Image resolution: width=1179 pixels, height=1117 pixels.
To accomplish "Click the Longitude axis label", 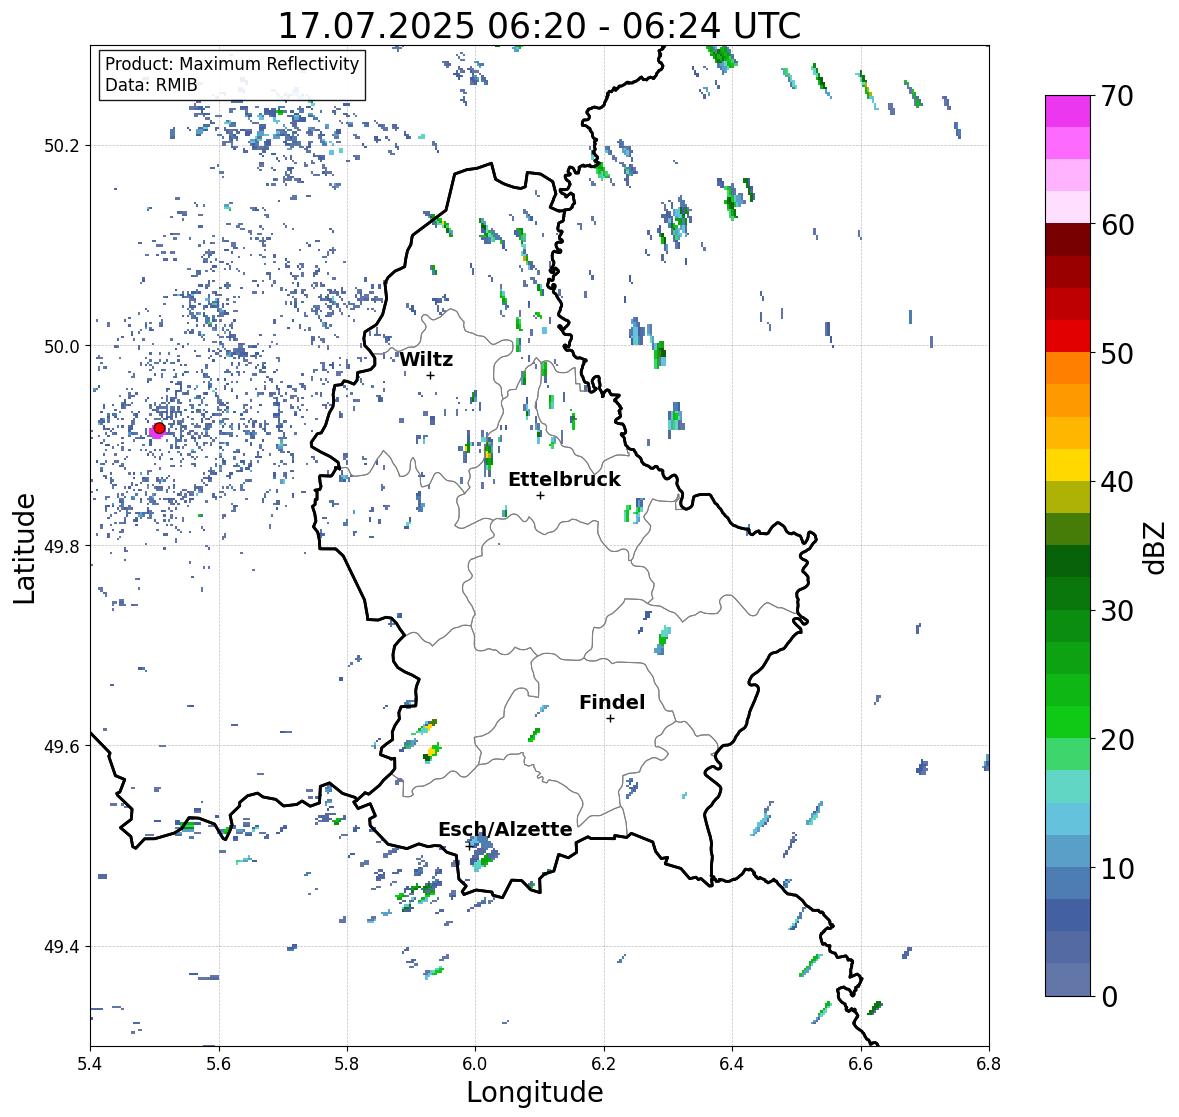I will (x=535, y=1092).
